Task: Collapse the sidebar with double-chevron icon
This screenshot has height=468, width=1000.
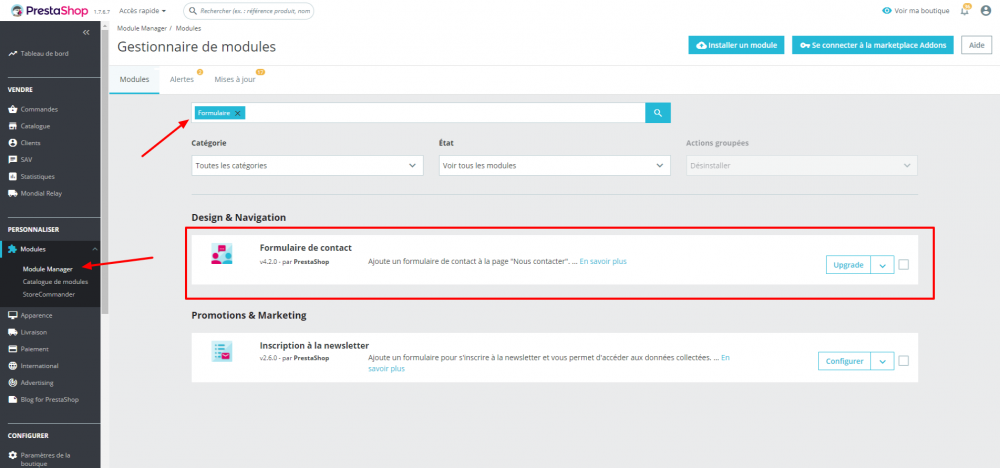Action: 86,32
